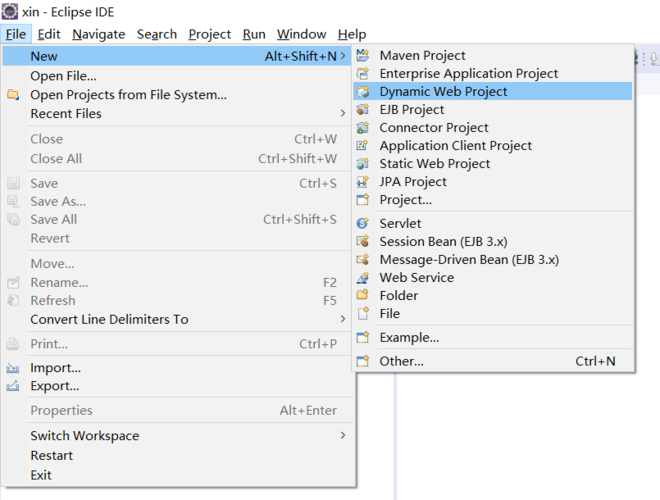Click the JPA Project icon
This screenshot has width=660, height=500.
point(362,182)
